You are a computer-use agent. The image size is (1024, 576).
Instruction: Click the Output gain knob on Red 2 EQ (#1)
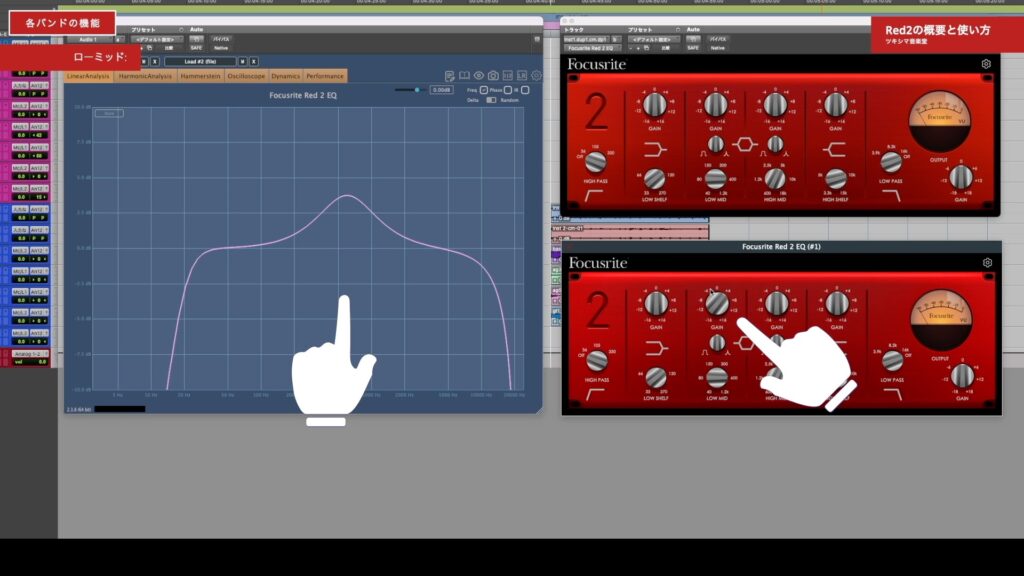pos(962,376)
